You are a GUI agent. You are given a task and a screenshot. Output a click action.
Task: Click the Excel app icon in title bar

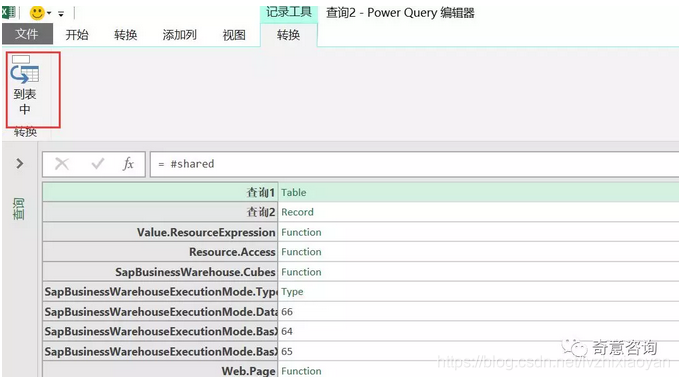9,12
